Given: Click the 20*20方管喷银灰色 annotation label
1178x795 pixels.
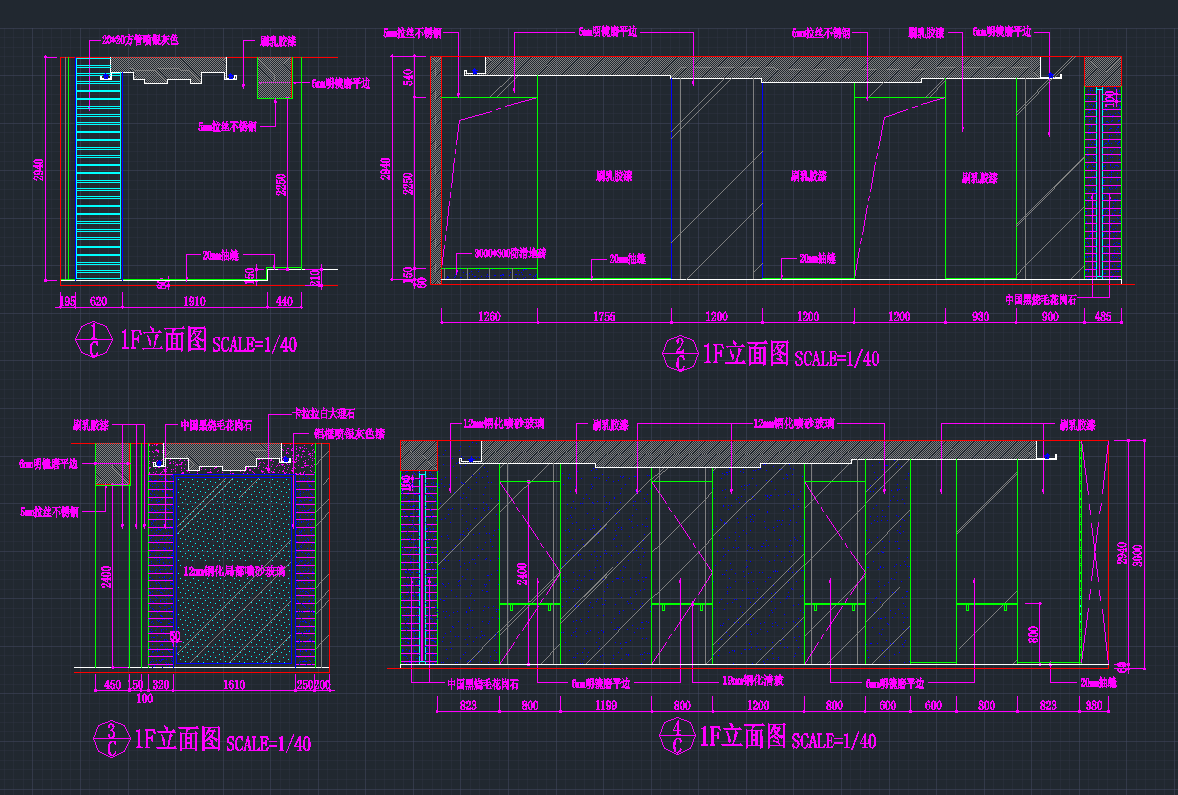Looking at the screenshot, I should pos(140,41).
